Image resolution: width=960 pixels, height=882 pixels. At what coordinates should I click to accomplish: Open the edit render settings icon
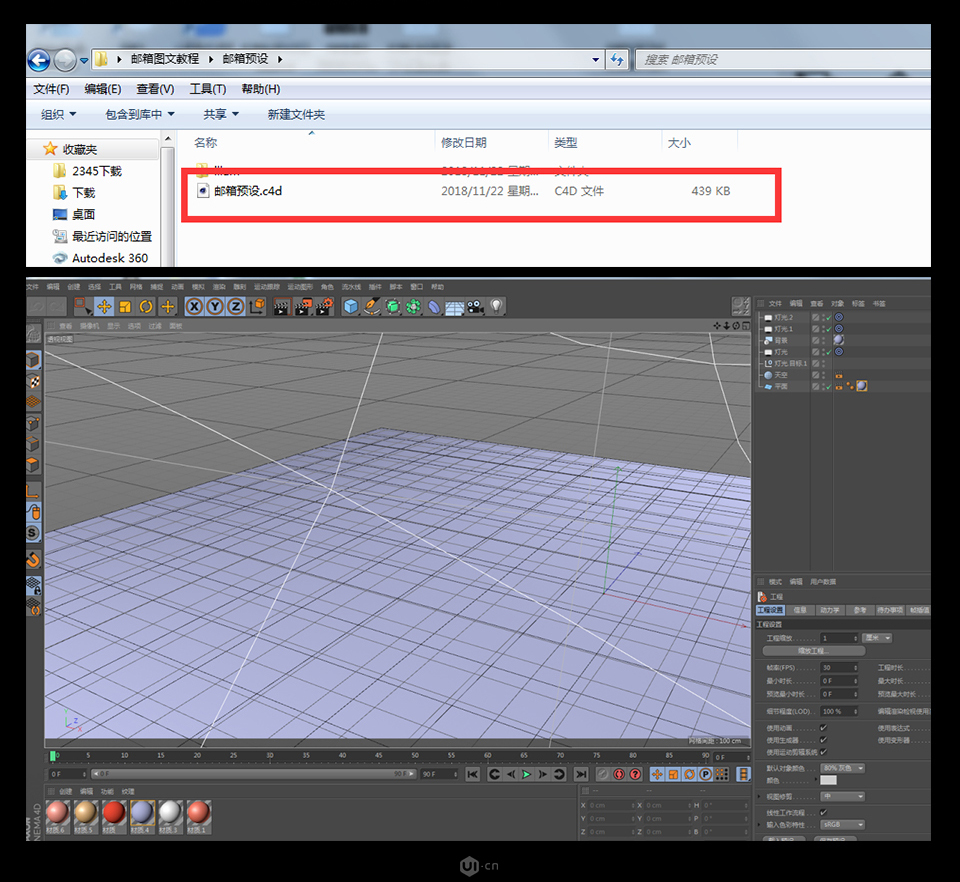point(322,306)
